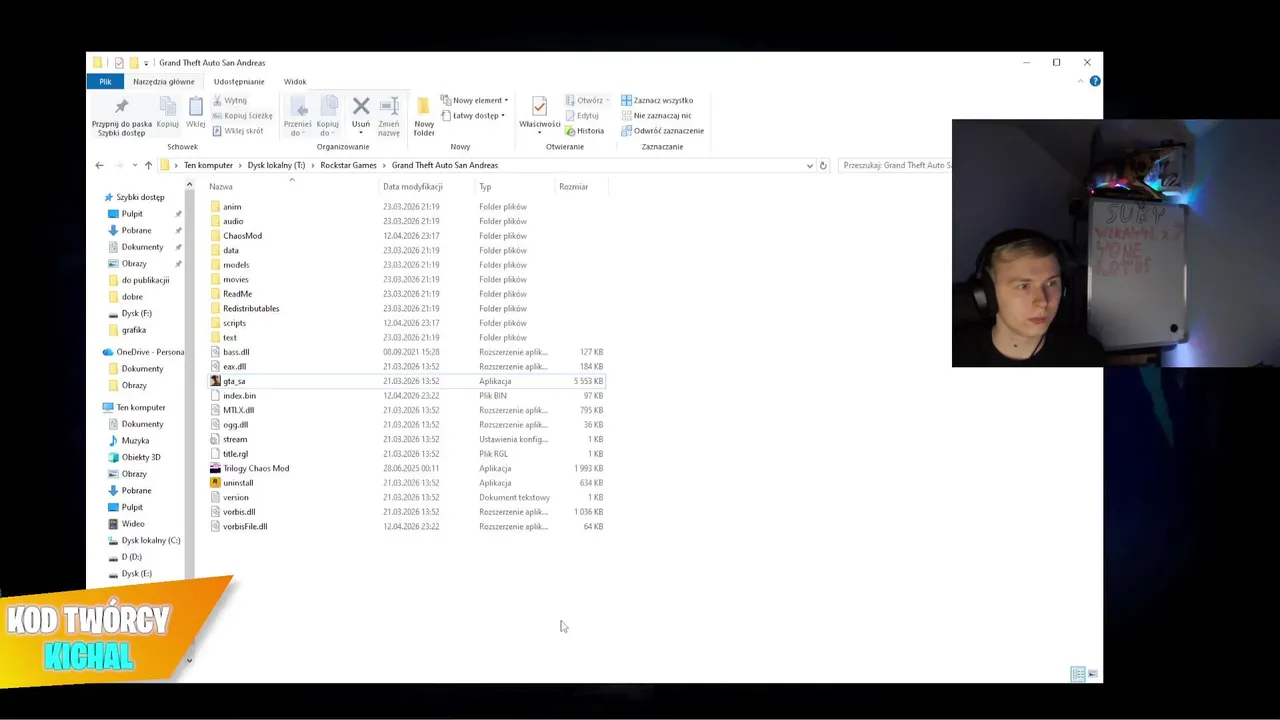The width and height of the screenshot is (1280, 720).
Task: Click Dysk lokalny (T:) in the breadcrumb
Action: tap(276, 165)
